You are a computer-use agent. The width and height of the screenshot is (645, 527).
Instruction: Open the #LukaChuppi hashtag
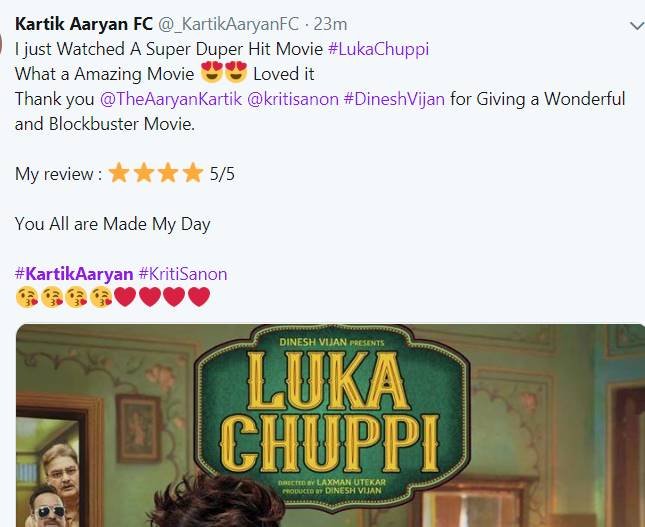click(x=378, y=49)
